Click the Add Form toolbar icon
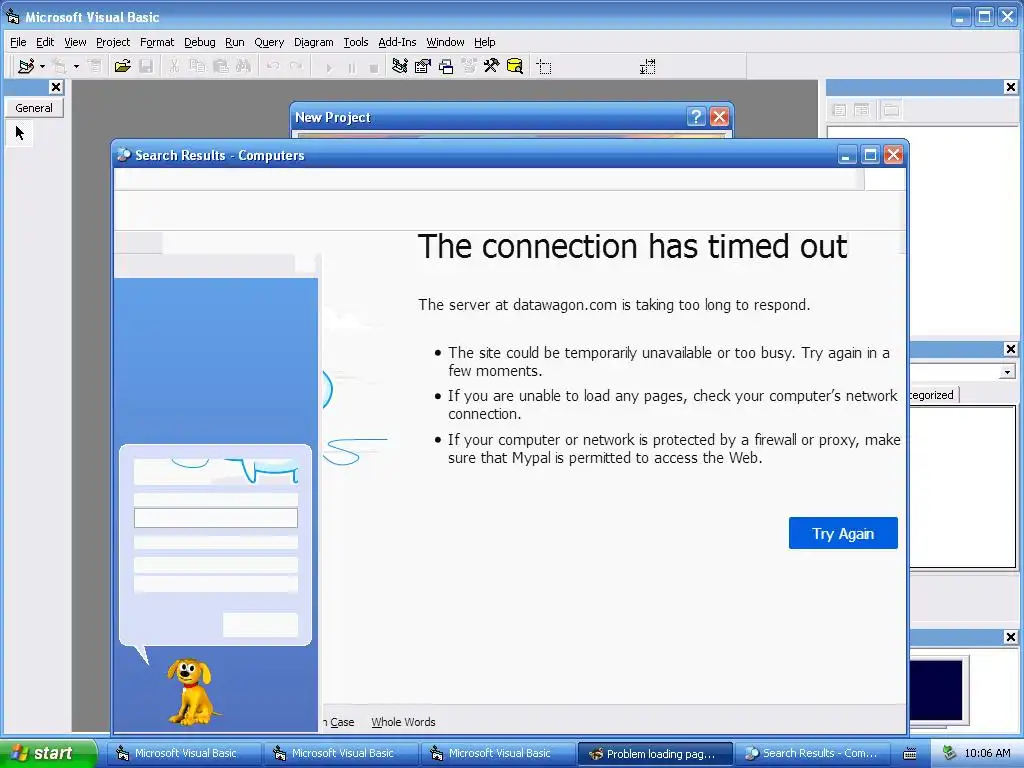 (59, 66)
